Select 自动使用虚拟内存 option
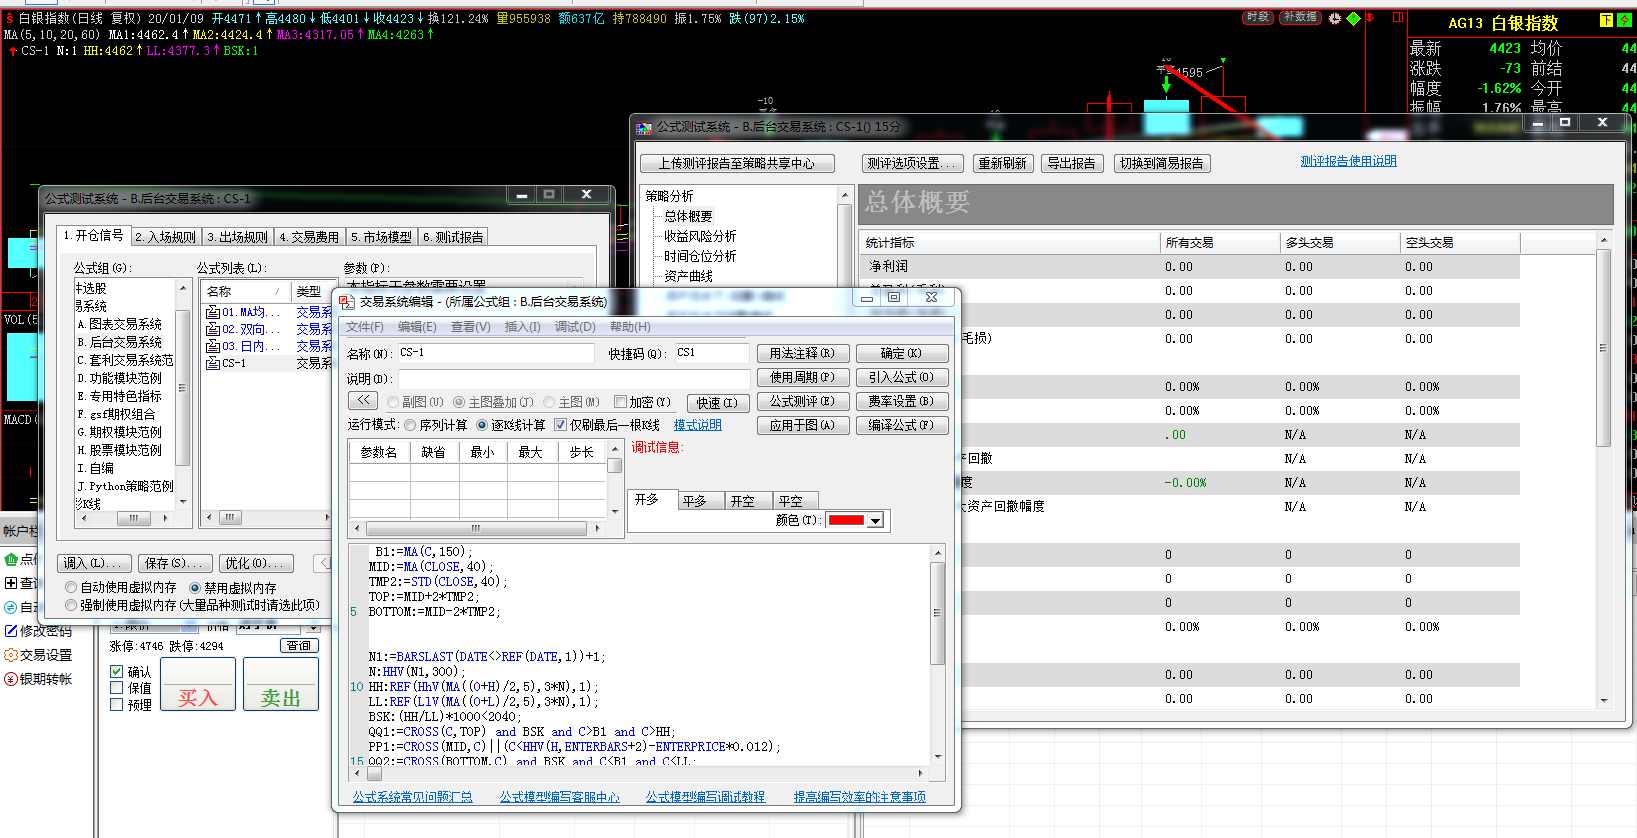Screen dimensions: 1637x838 coord(71,588)
